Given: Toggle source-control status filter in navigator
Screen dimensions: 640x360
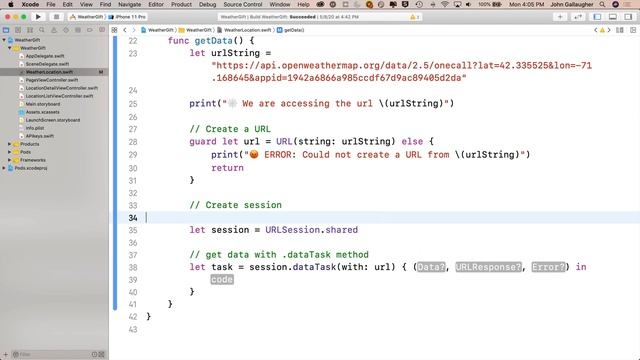Looking at the screenshot, I should pyautogui.click(x=102, y=354).
